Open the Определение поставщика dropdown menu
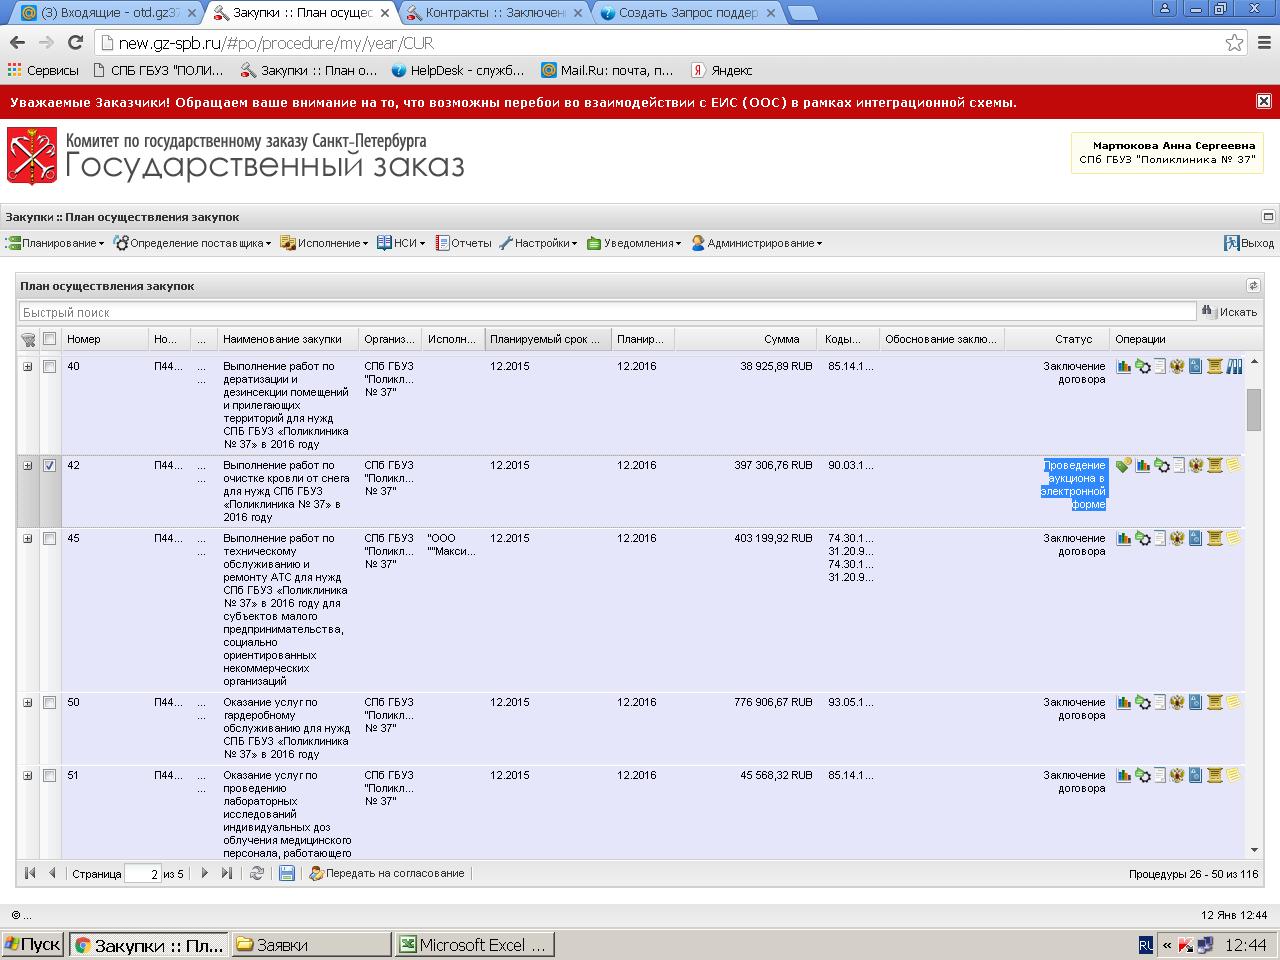The height and width of the screenshot is (960, 1280). click(192, 243)
